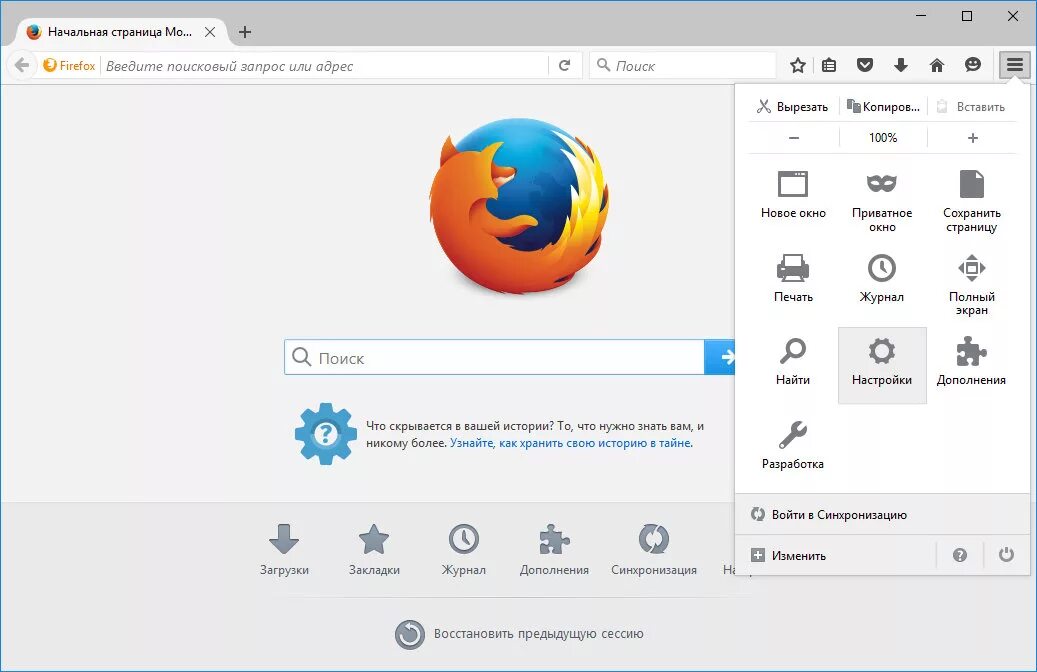Submit search with blue arrow button
The image size is (1037, 672).
[x=720, y=357]
